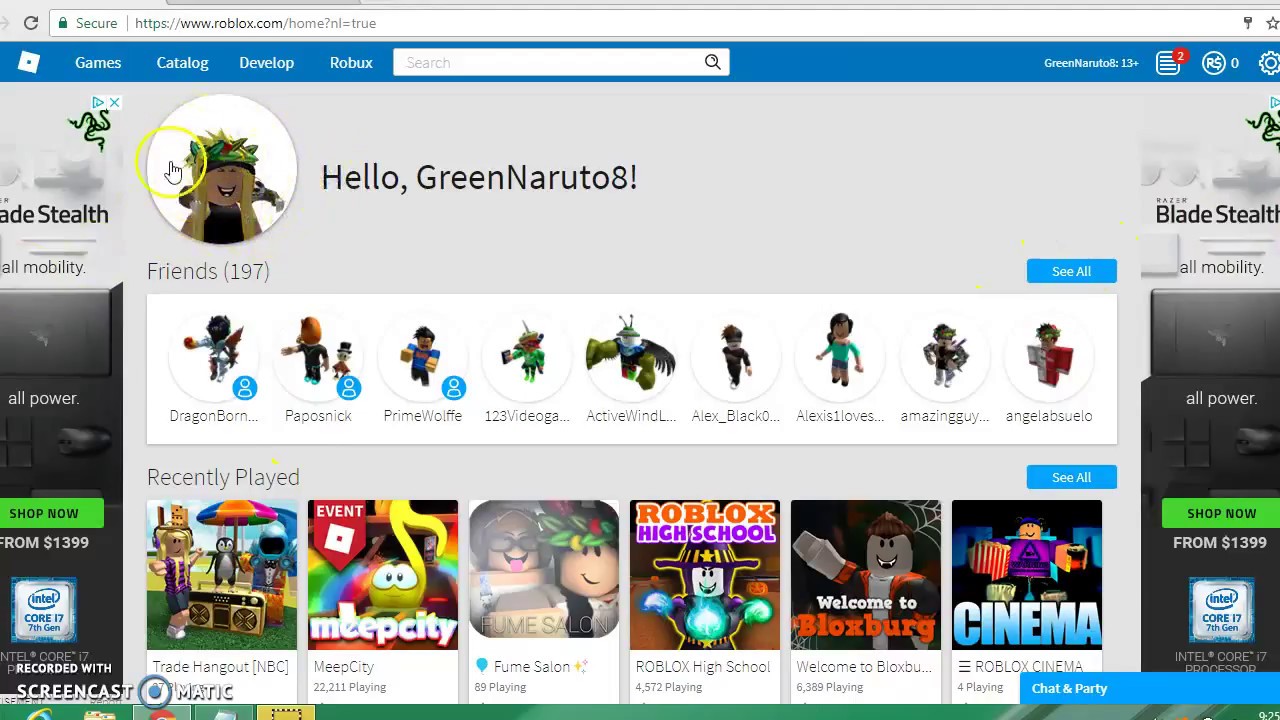Open the Games menu
1280x720 pixels.
98,62
